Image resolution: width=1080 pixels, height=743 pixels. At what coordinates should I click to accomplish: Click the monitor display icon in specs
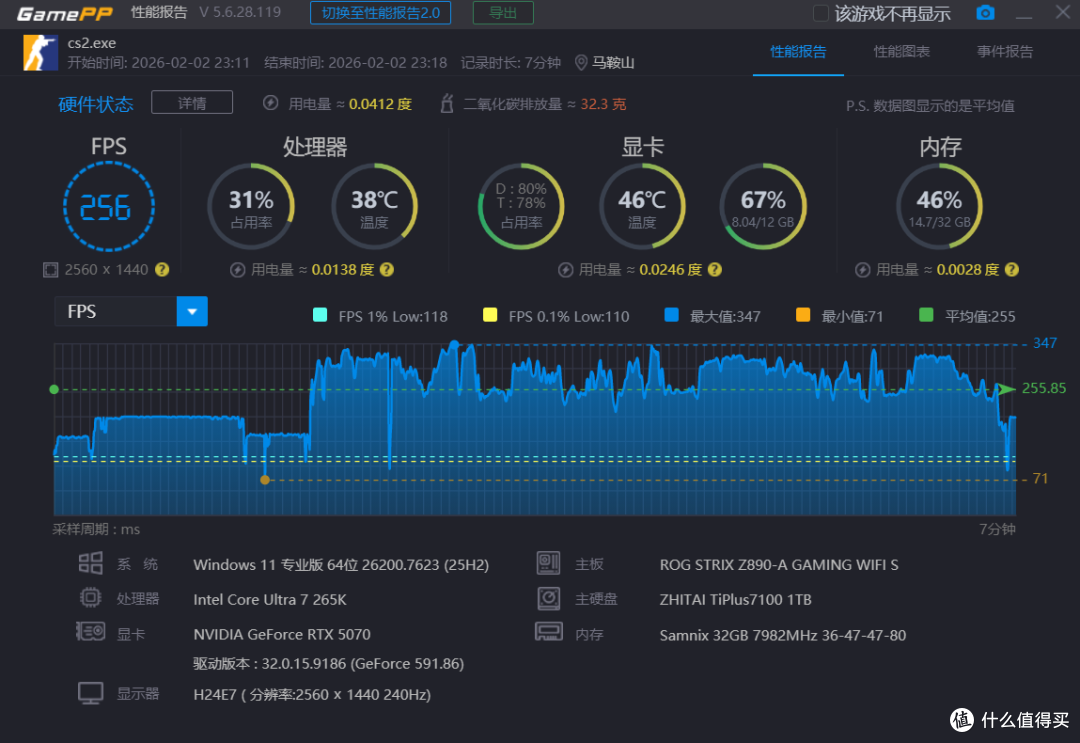click(90, 693)
